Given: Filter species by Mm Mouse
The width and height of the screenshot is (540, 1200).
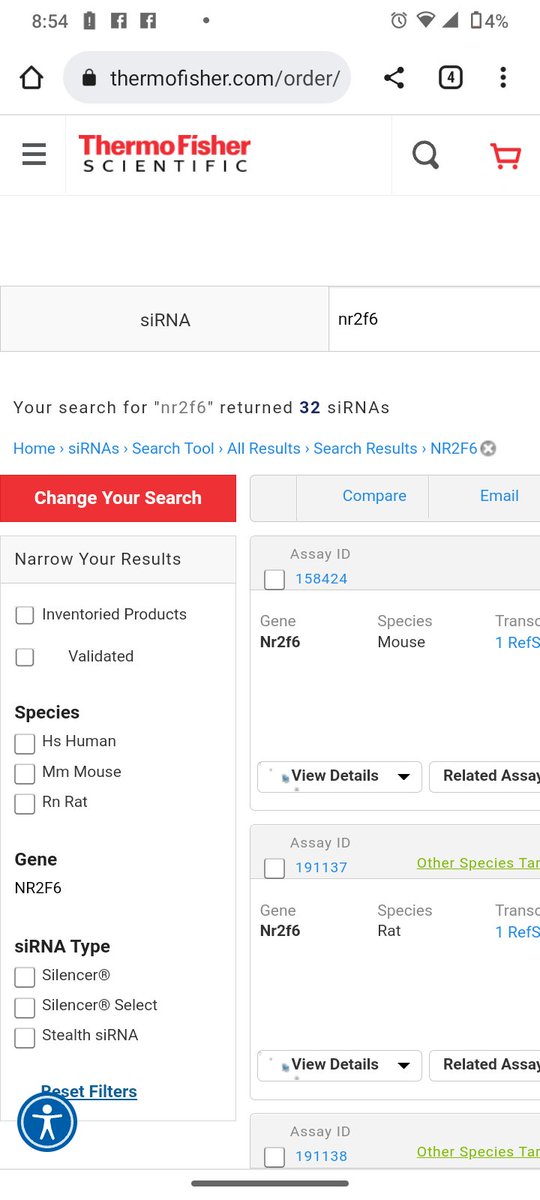Looking at the screenshot, I should tap(25, 773).
